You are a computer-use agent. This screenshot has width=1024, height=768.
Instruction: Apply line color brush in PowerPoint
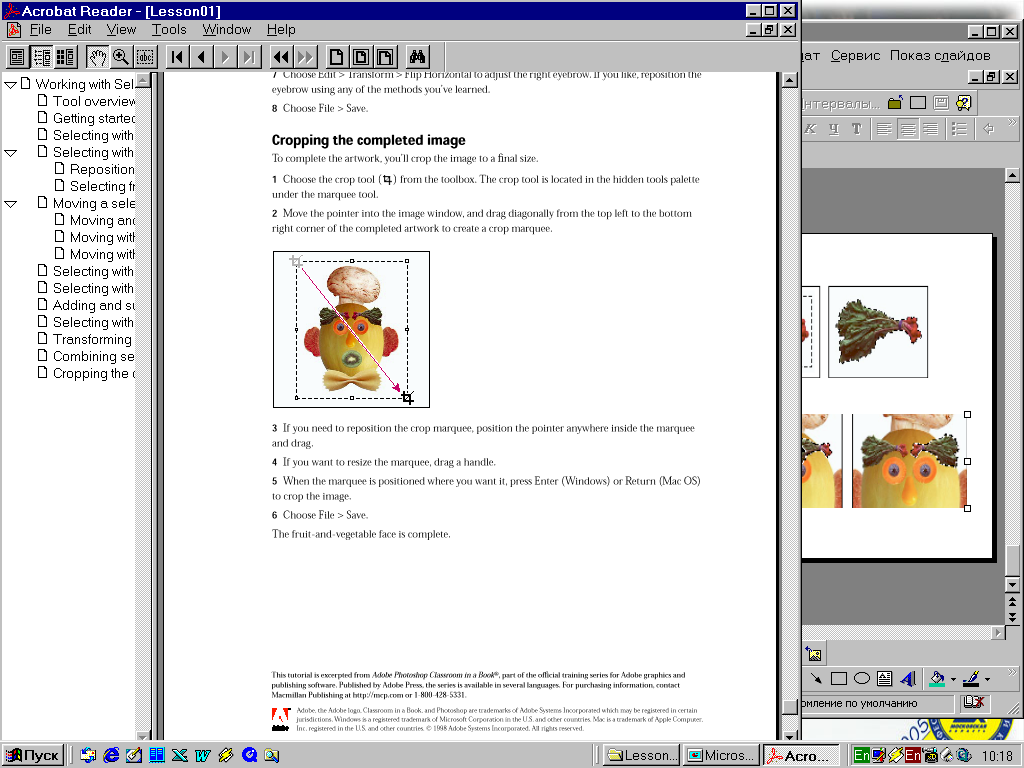(971, 679)
